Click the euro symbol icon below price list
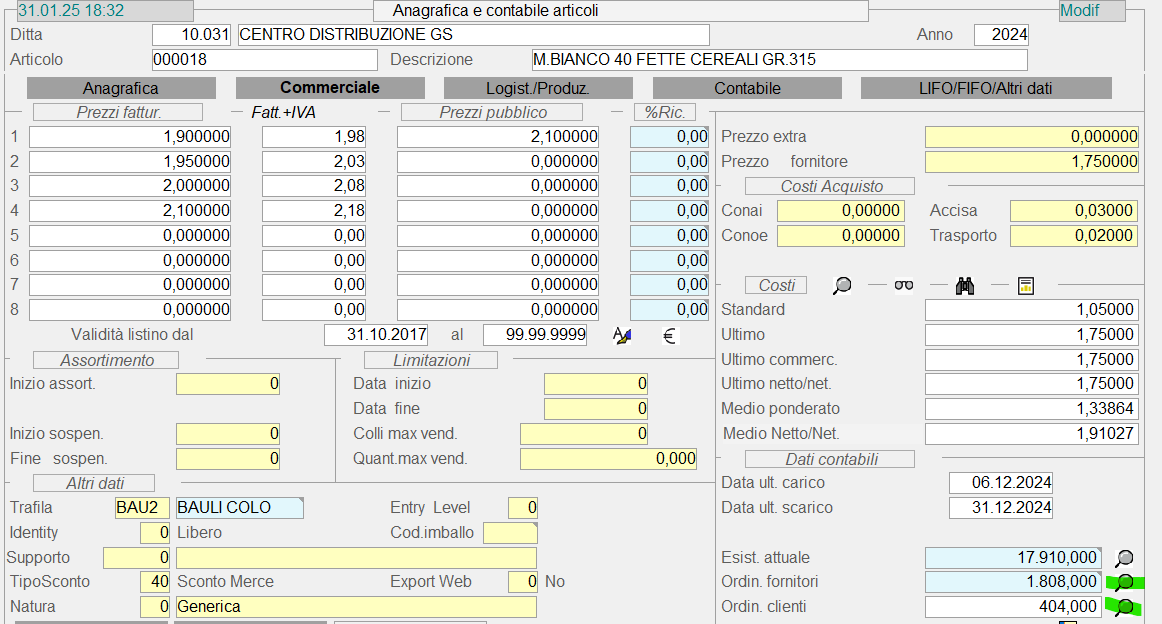Image resolution: width=1162 pixels, height=624 pixels. click(670, 336)
